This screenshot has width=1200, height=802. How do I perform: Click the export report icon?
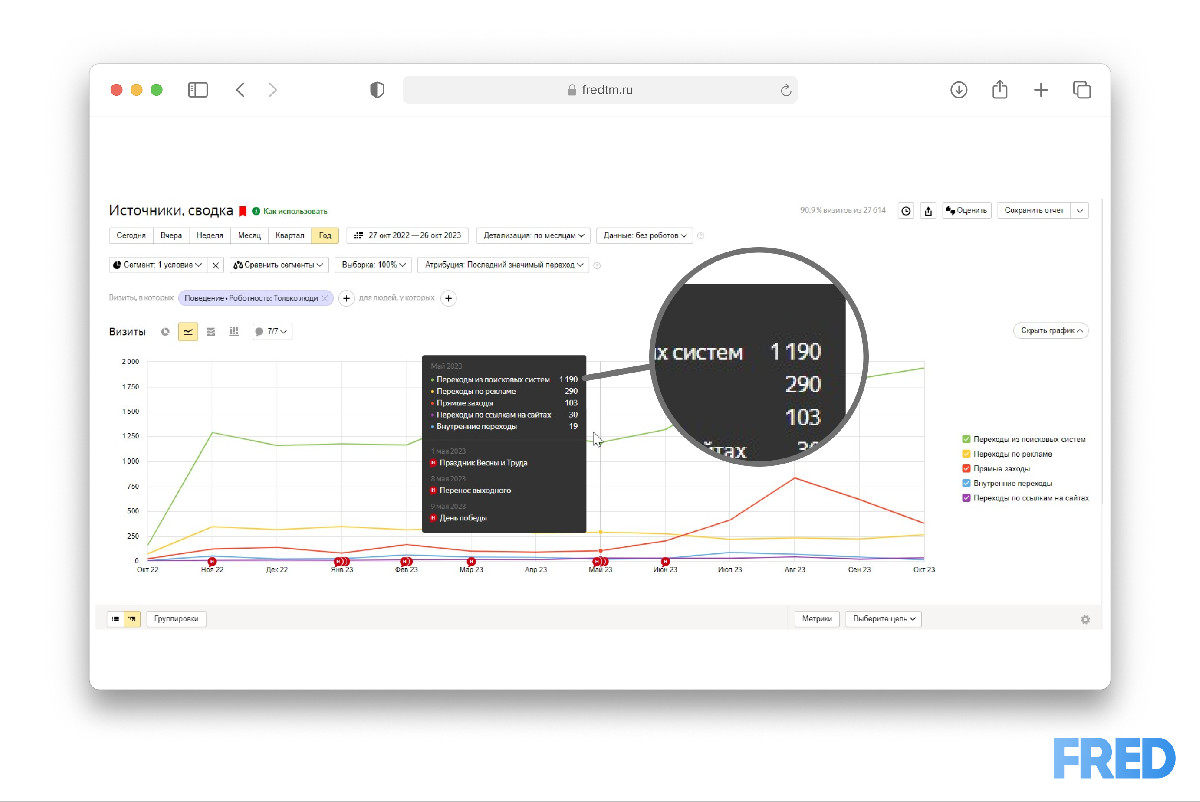pyautogui.click(x=928, y=211)
